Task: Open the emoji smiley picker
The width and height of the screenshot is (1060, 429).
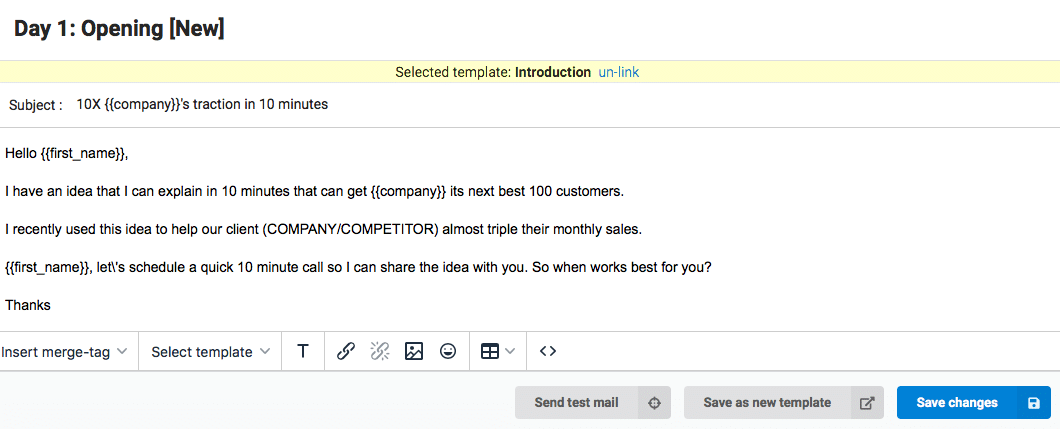Action: pyautogui.click(x=448, y=351)
